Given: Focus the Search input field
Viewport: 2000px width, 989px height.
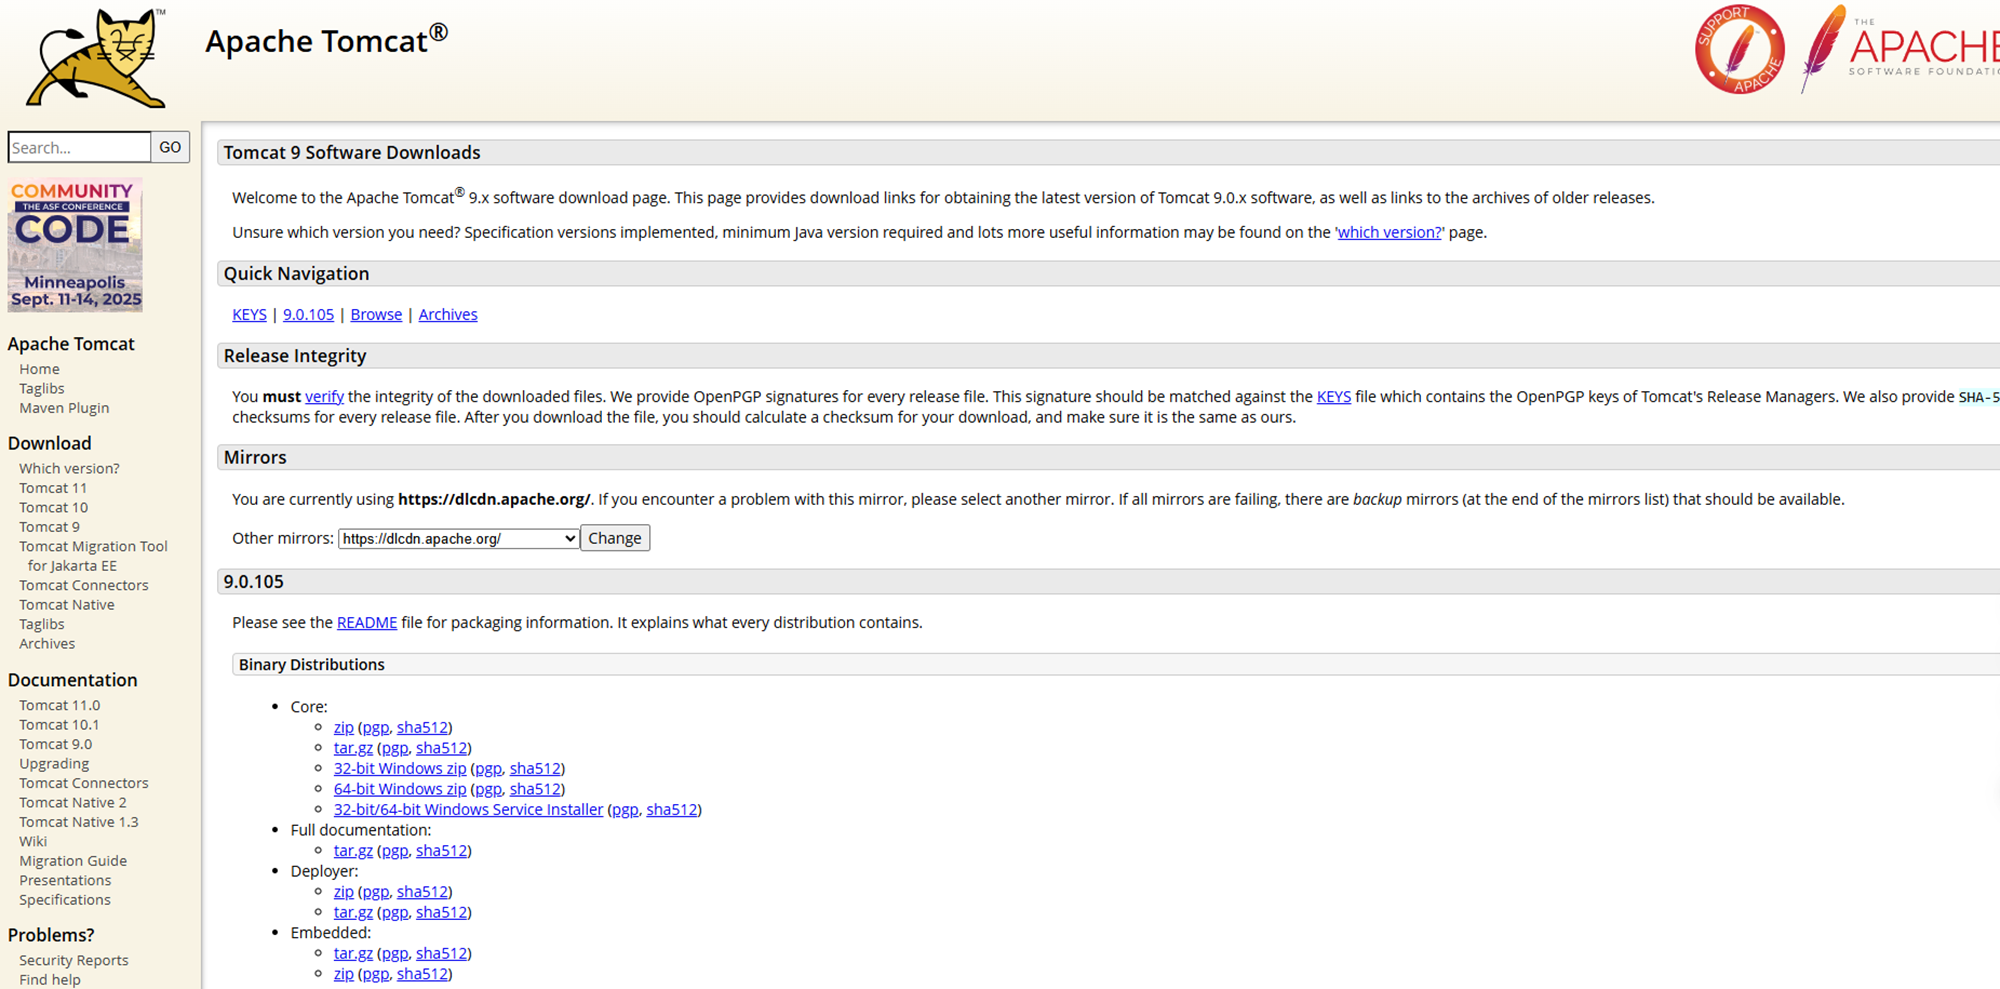Looking at the screenshot, I should (x=79, y=147).
